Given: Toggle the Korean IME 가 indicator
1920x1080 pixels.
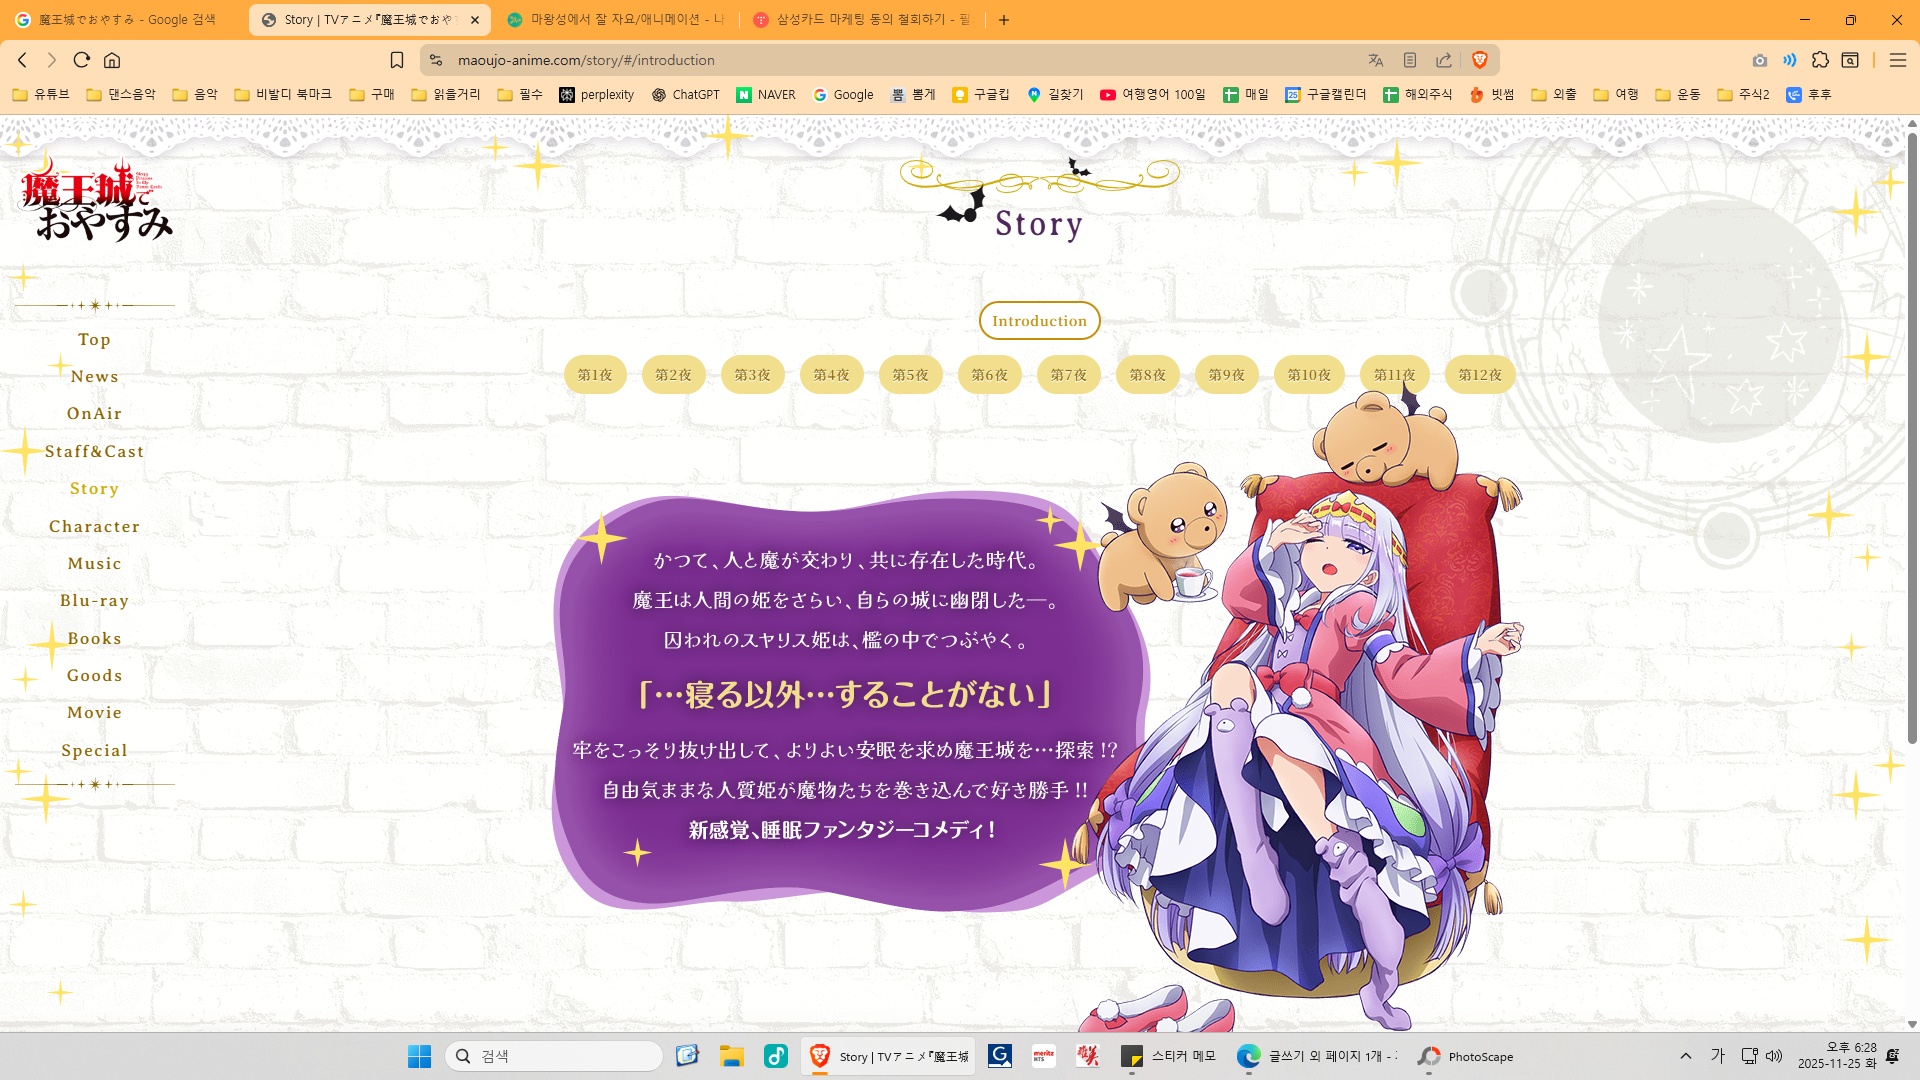Looking at the screenshot, I should click(x=1718, y=1056).
